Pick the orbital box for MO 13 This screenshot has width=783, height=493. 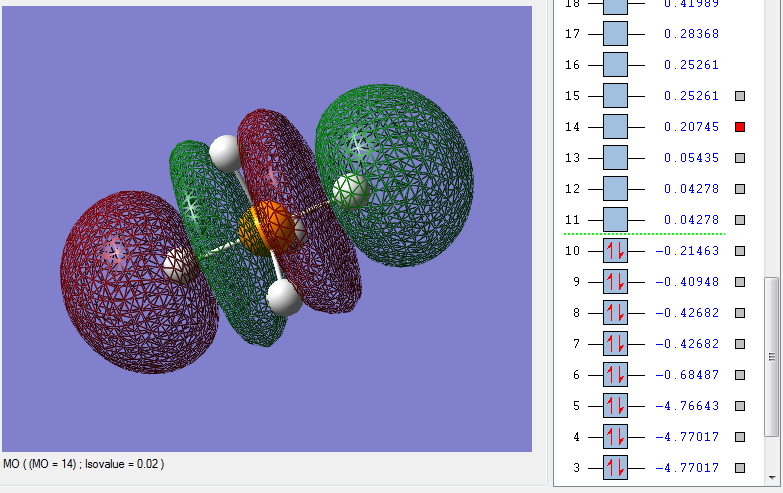click(x=615, y=158)
